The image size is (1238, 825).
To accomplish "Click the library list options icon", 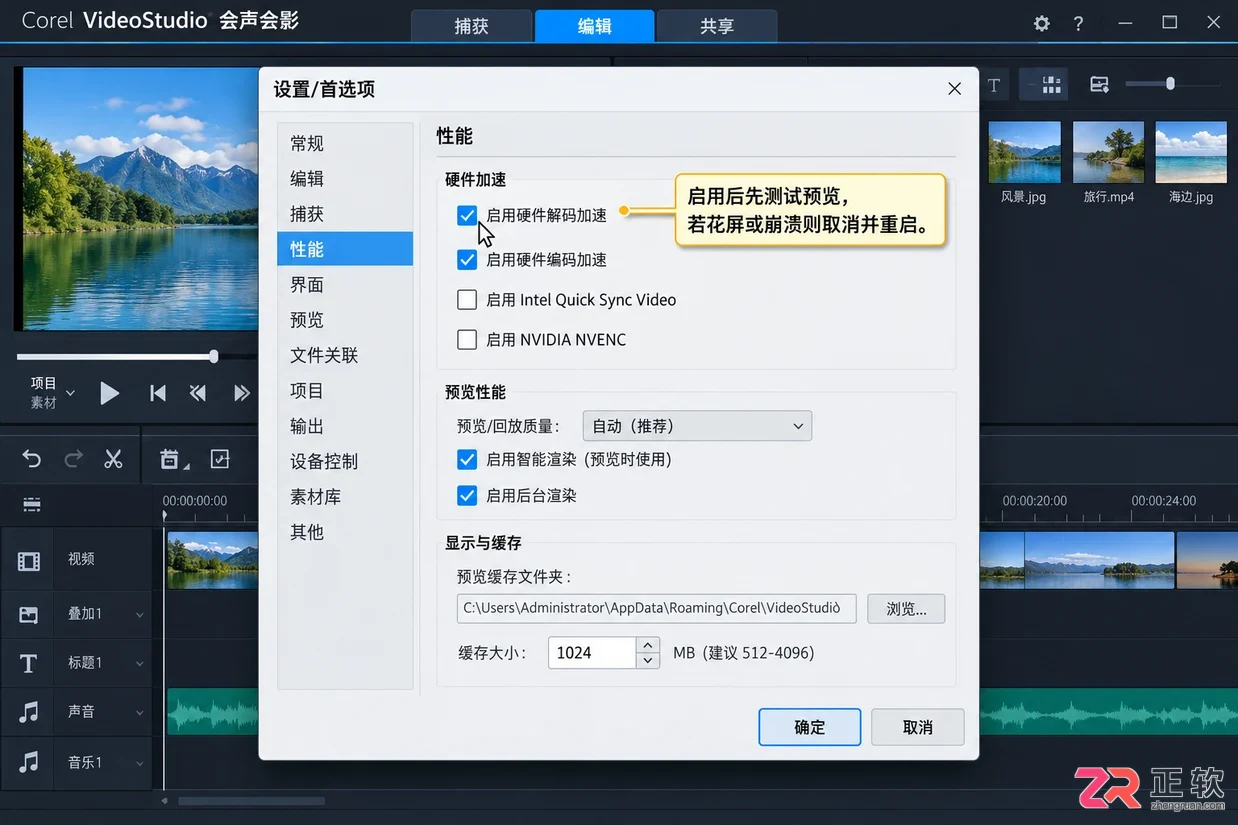I will tap(1099, 85).
